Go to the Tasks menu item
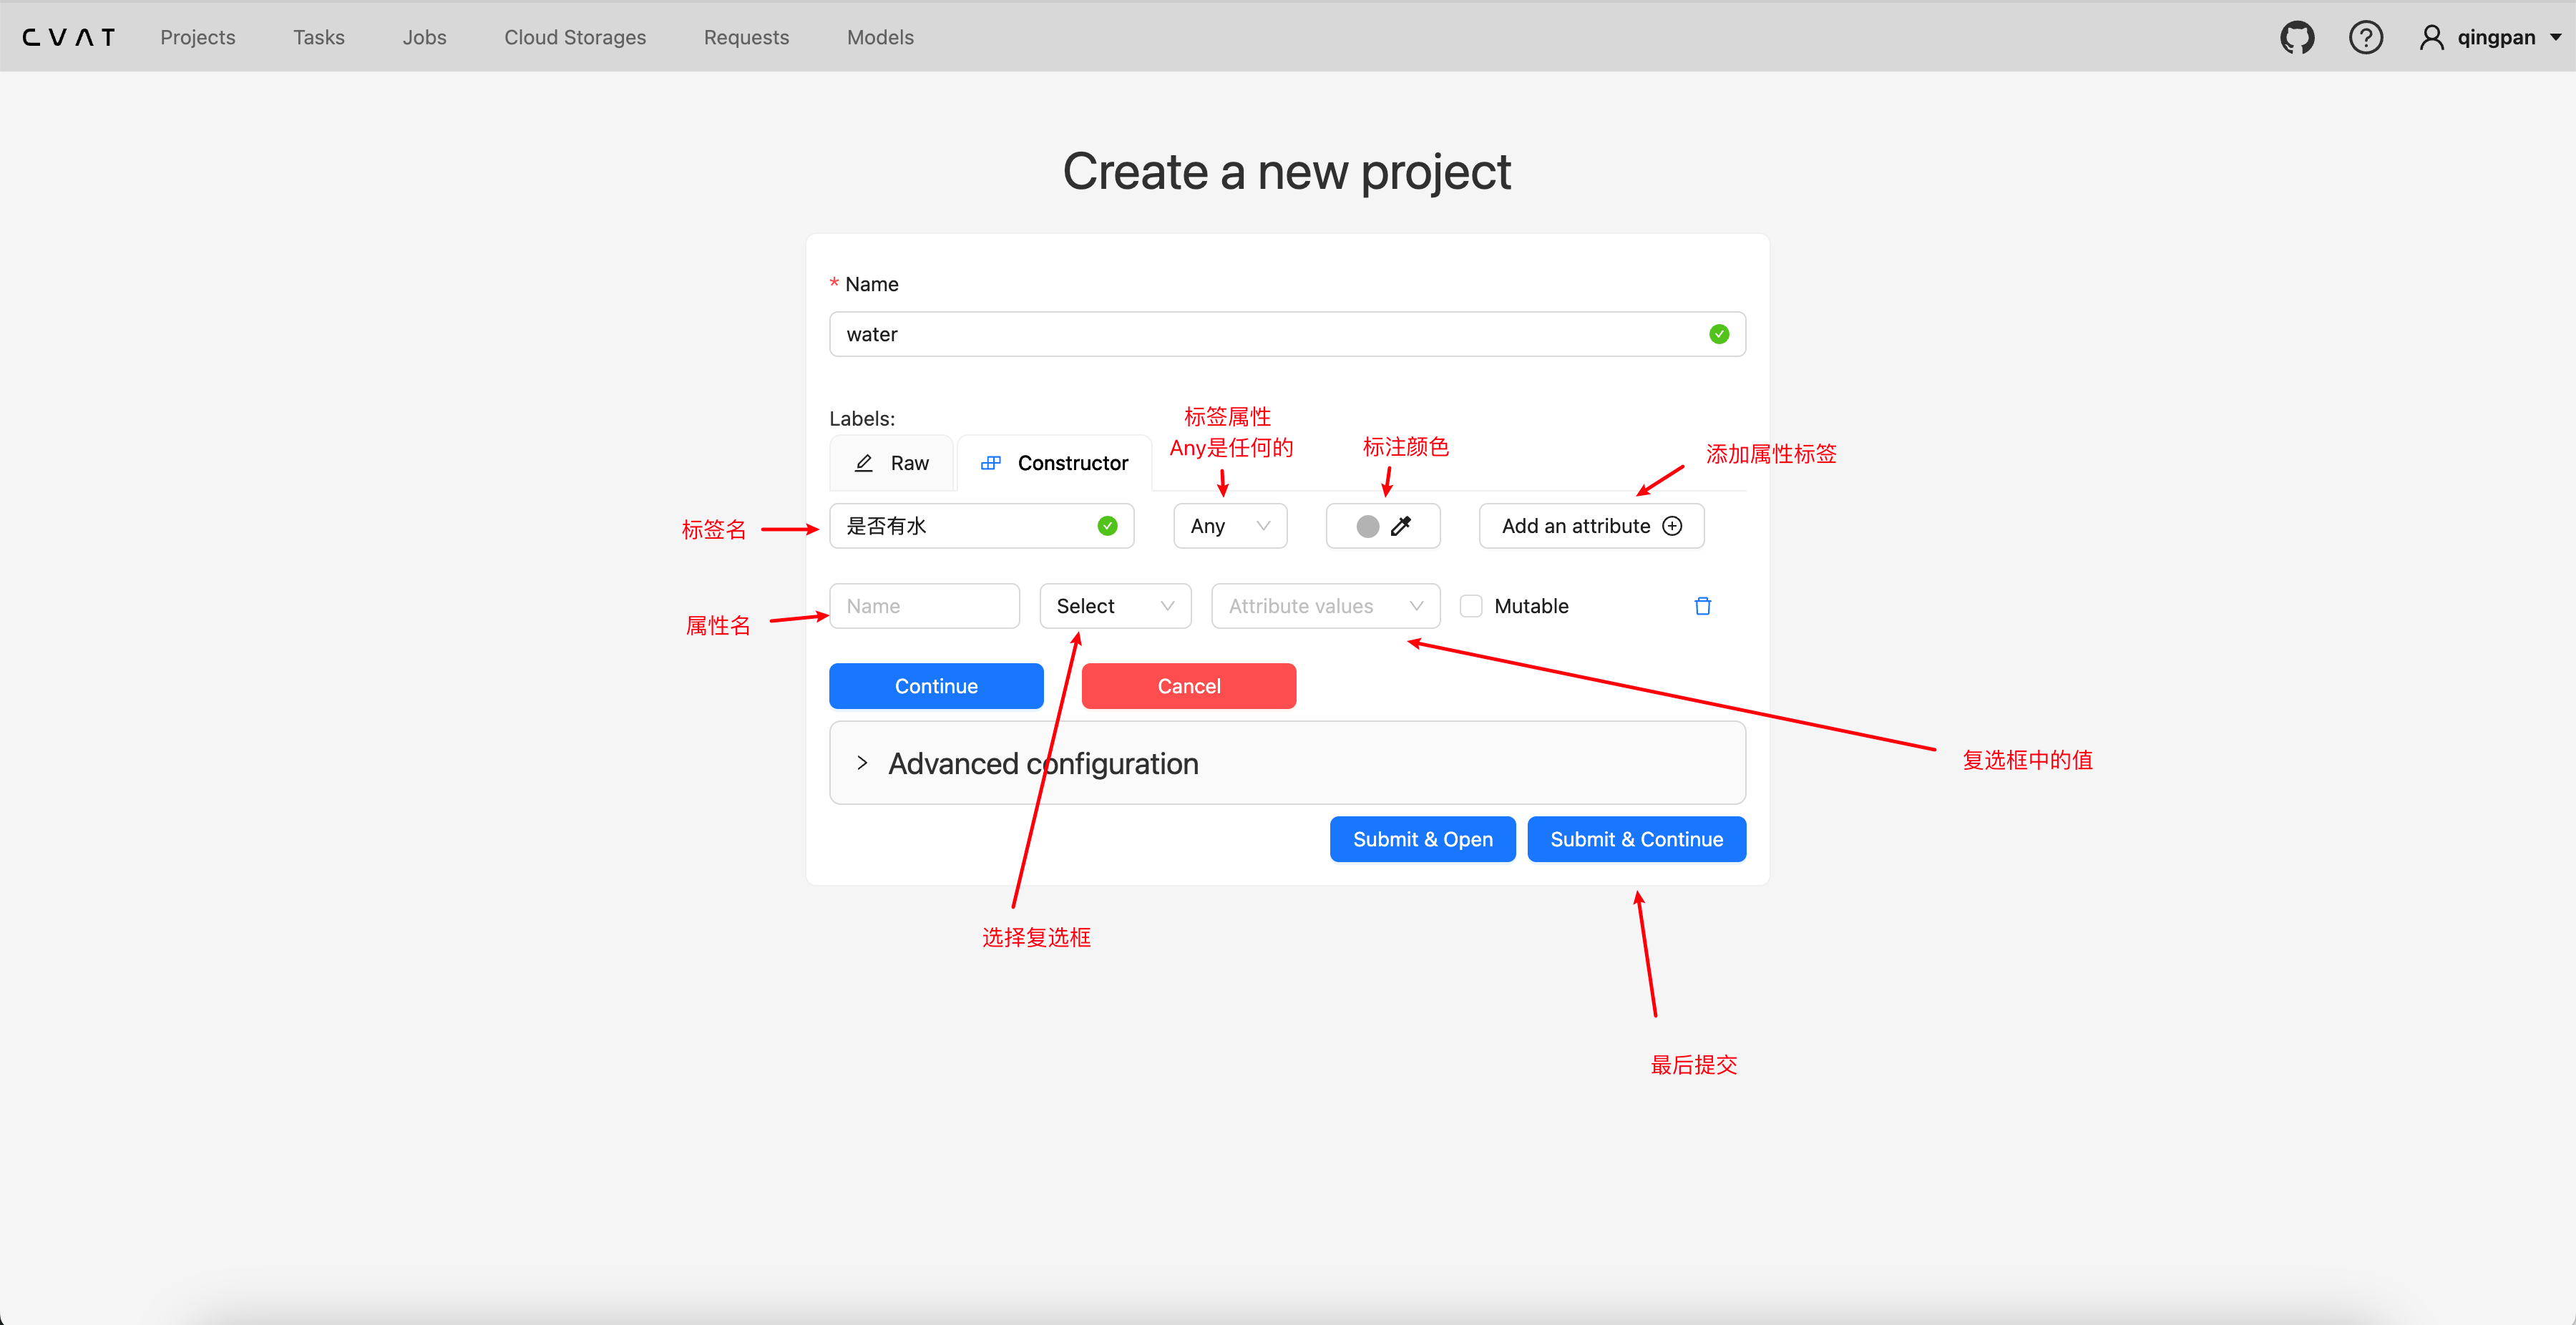This screenshot has height=1325, width=2576. point(318,38)
